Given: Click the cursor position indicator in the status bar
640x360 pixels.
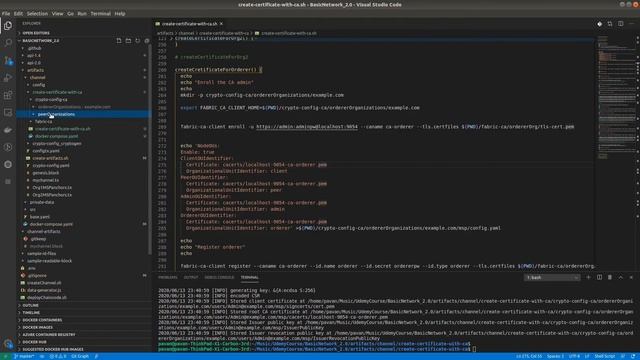Looking at the screenshot, I should (529, 356).
